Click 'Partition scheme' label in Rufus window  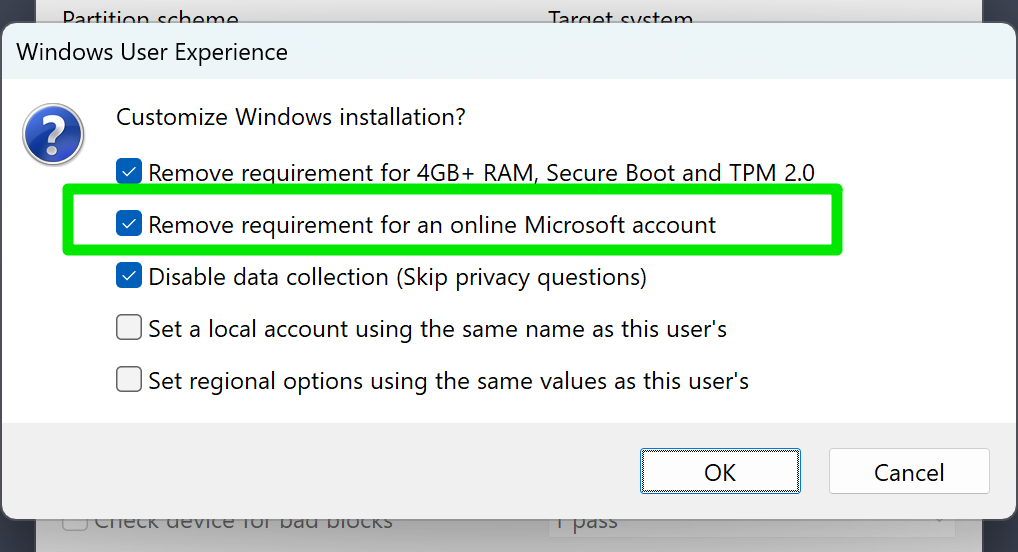pos(150,18)
